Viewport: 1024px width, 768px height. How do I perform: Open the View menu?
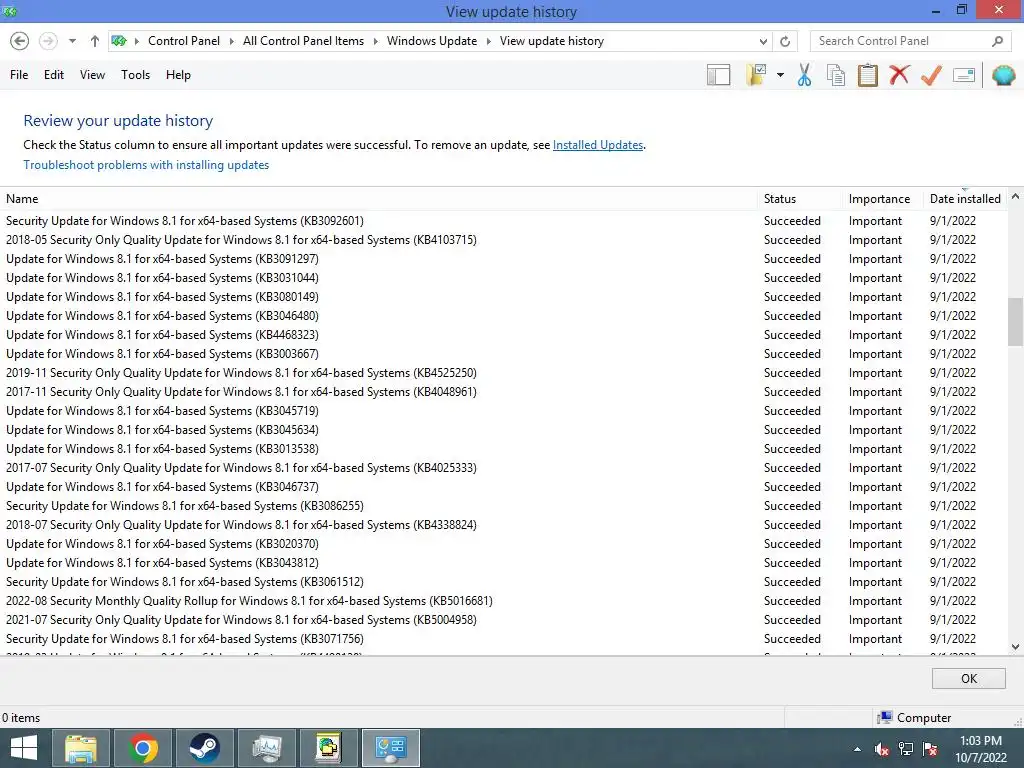click(92, 75)
